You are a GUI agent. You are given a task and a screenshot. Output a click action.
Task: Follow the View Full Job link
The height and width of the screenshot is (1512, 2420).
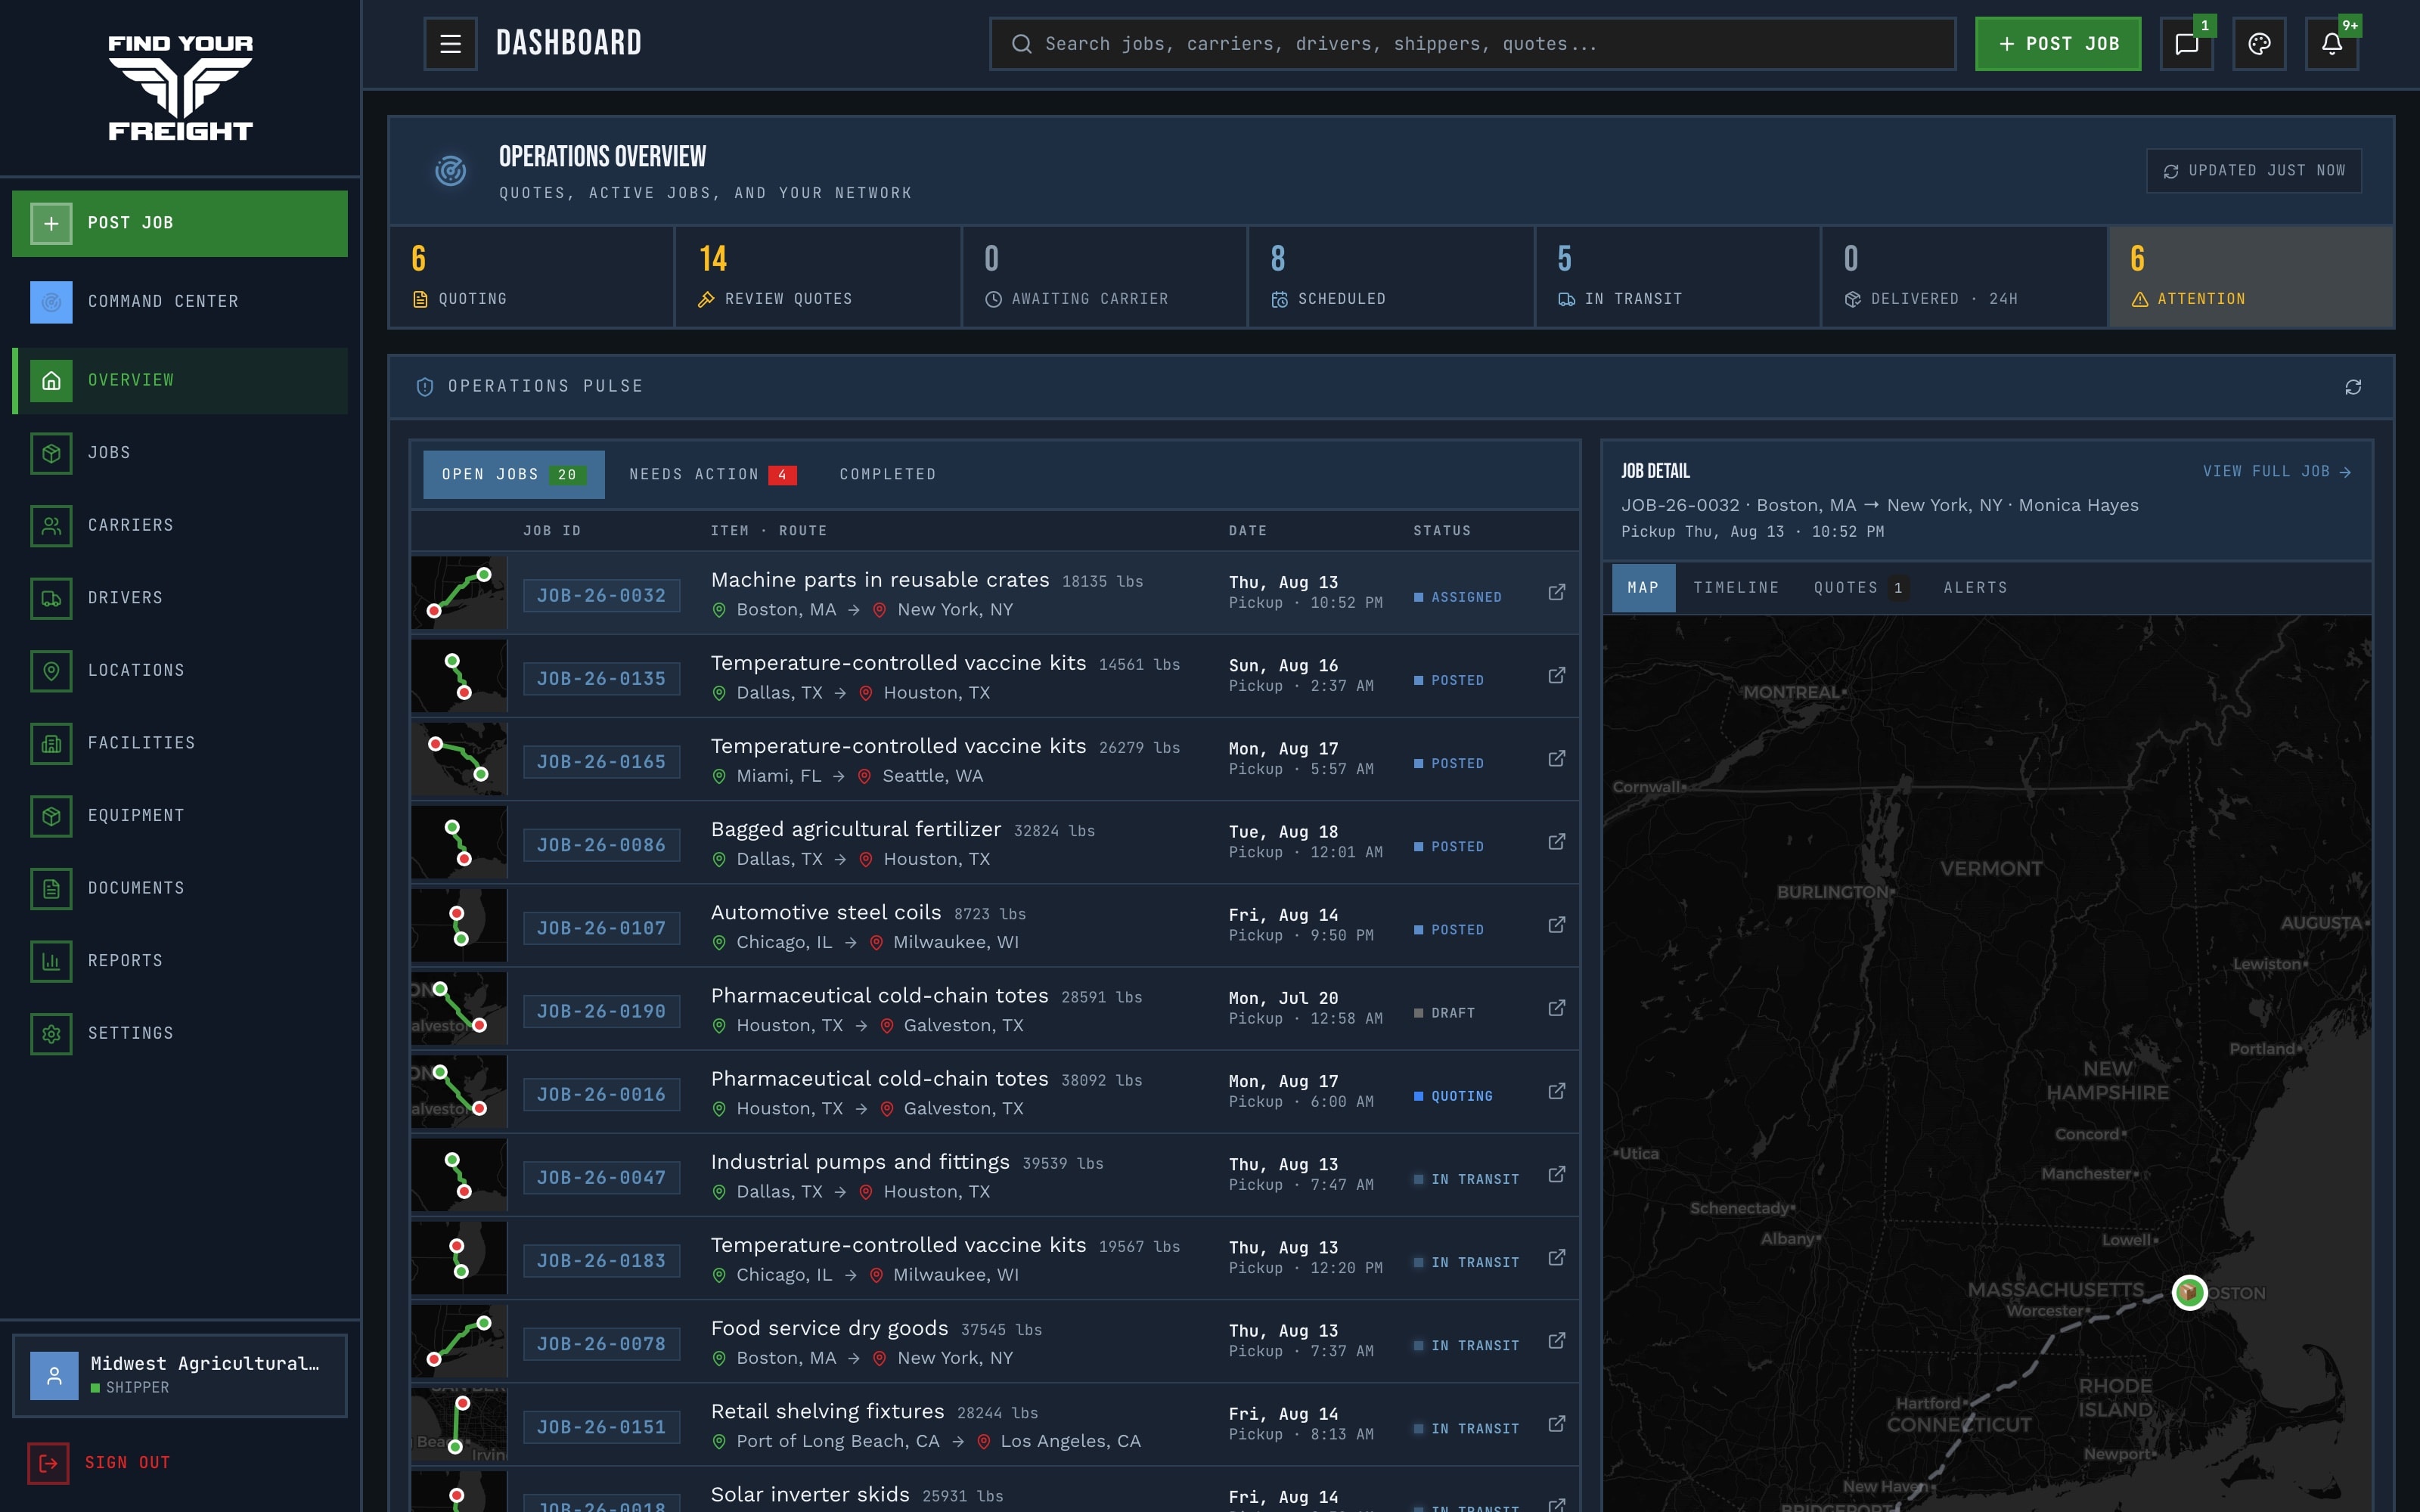point(2276,471)
